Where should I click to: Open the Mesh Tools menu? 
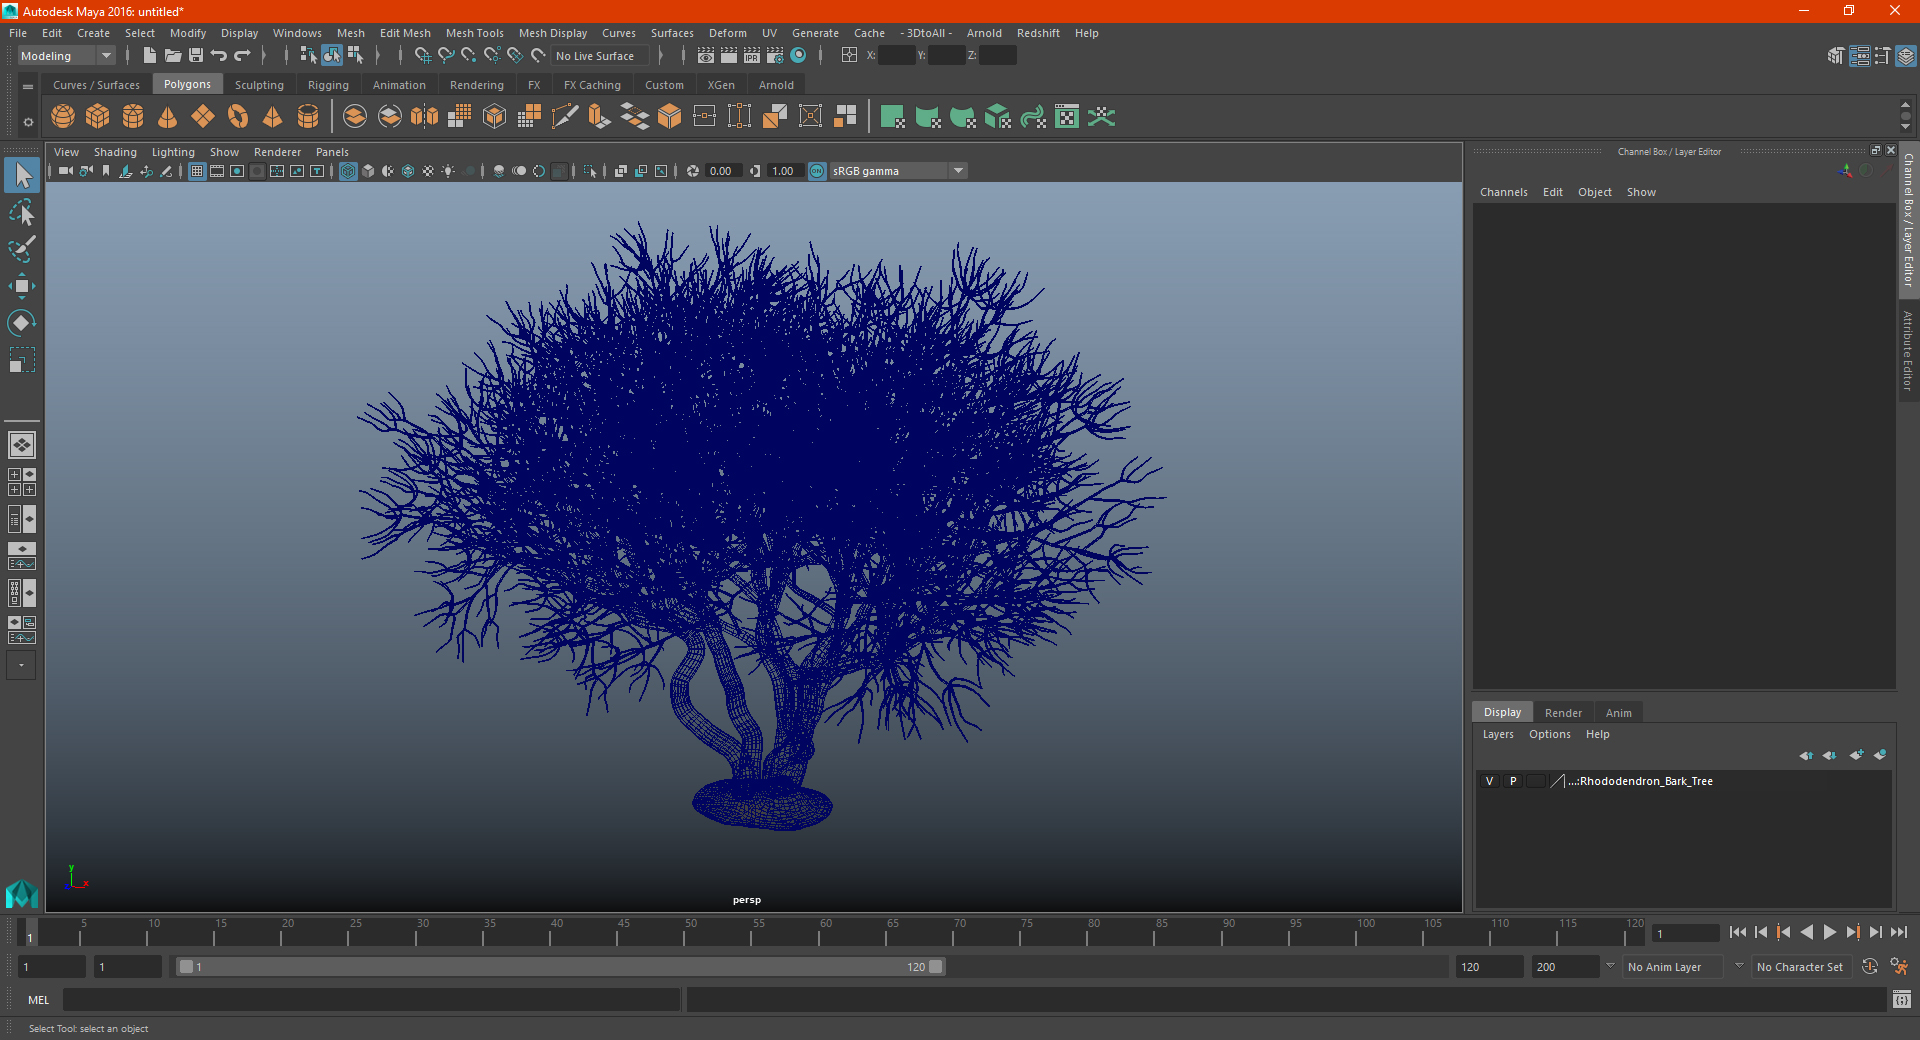tap(475, 33)
